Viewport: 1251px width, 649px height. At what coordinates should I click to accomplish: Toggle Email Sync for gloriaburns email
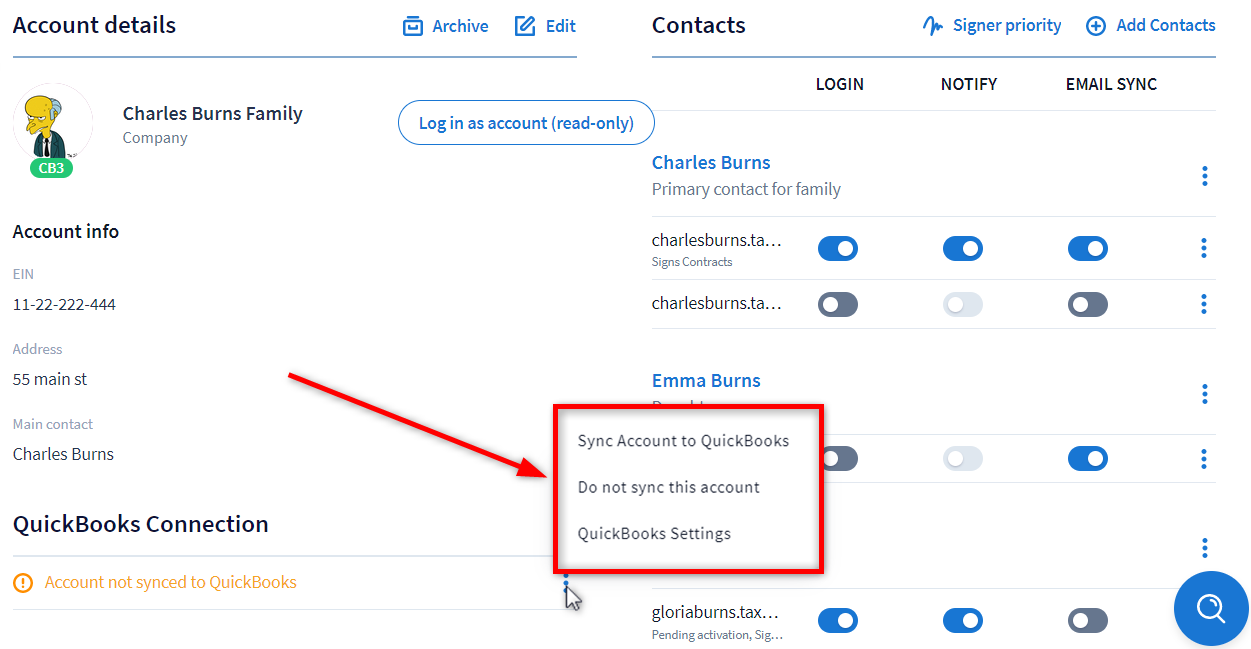pyautogui.click(x=1088, y=621)
